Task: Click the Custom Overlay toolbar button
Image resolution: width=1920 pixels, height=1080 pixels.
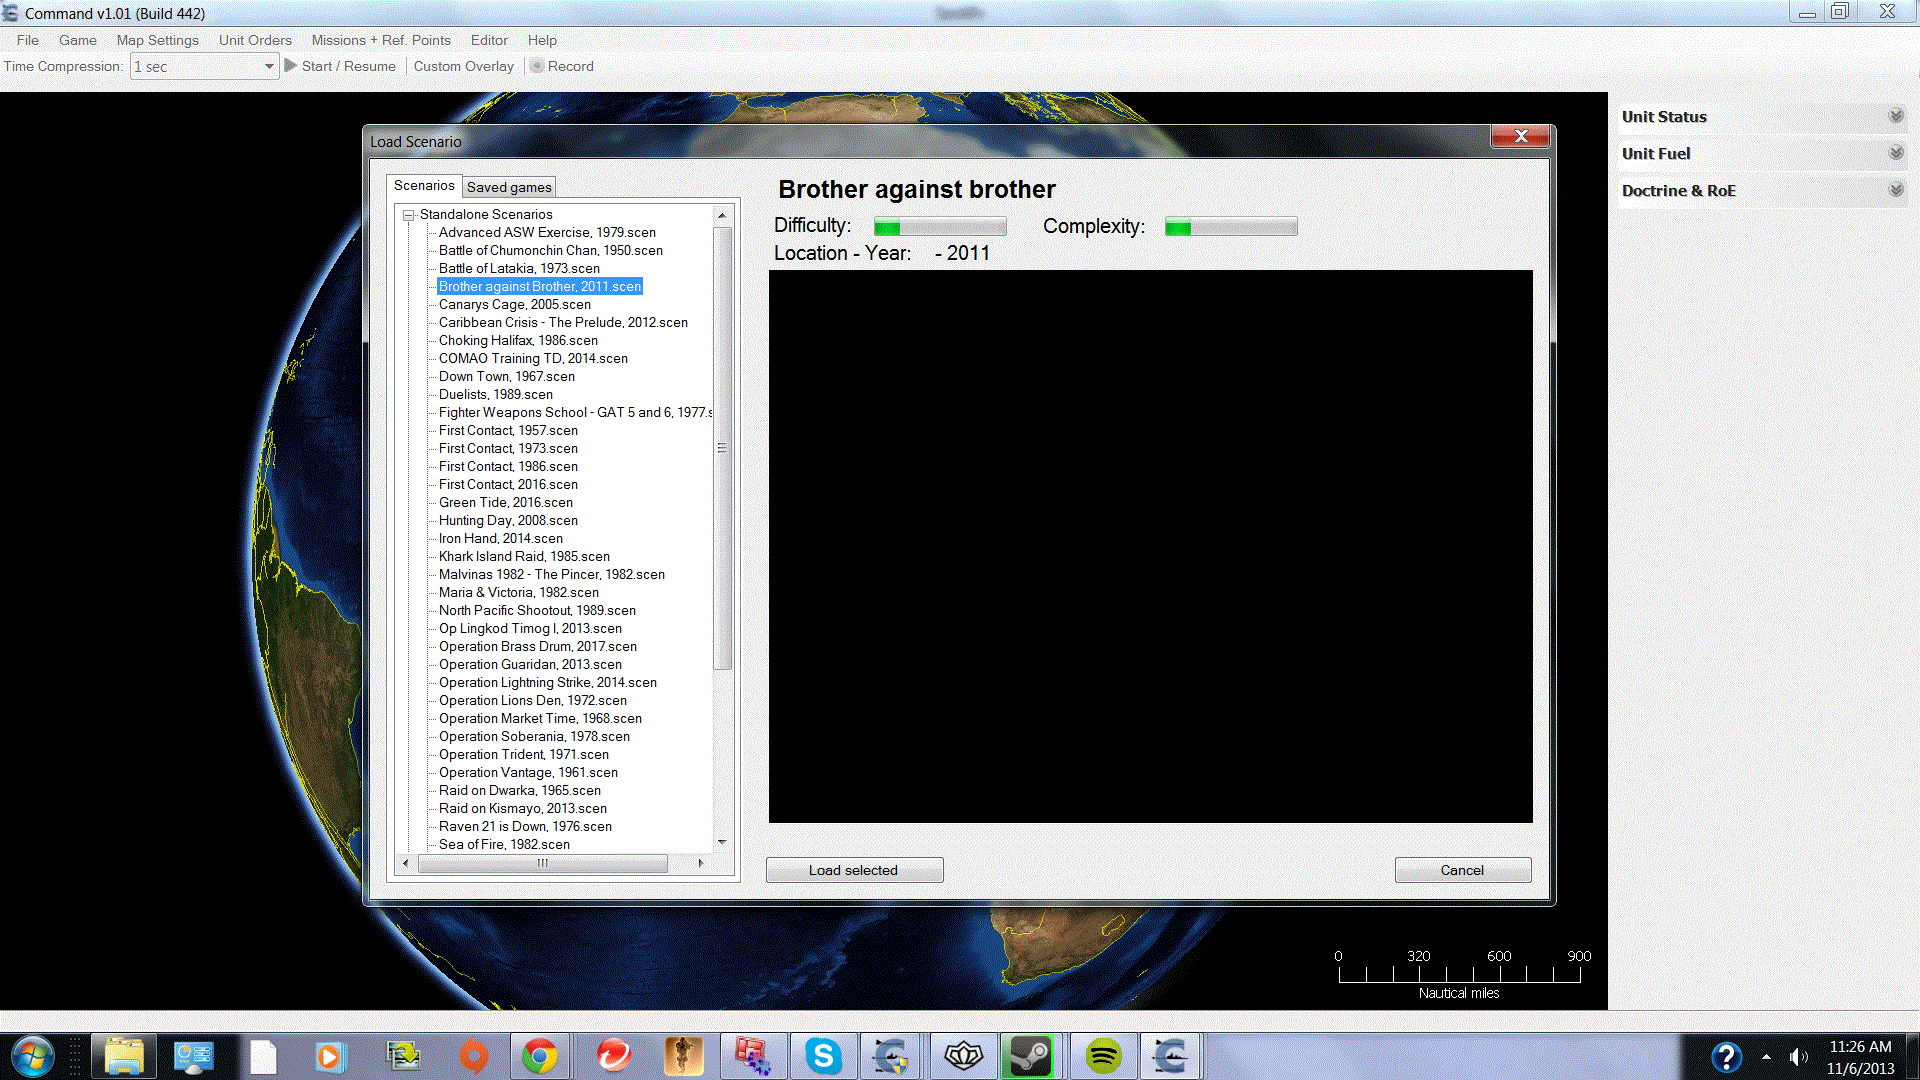Action: (x=464, y=66)
